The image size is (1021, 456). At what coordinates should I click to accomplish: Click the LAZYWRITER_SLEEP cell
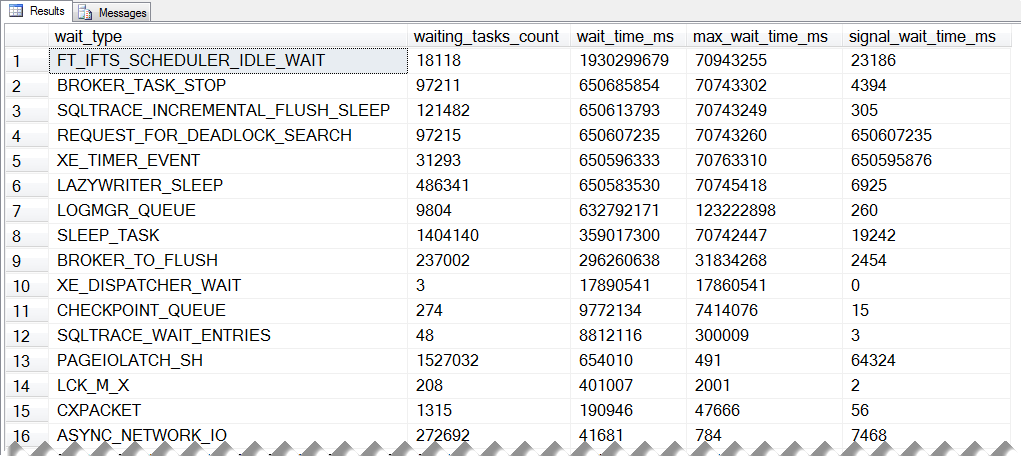click(x=229, y=186)
